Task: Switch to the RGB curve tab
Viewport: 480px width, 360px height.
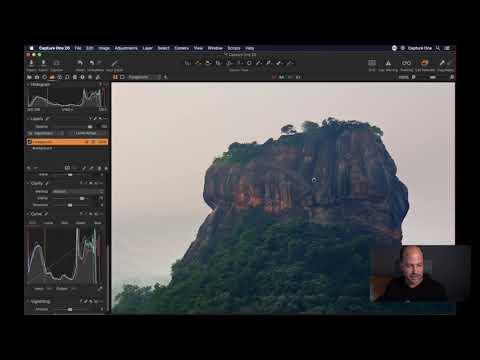Action: tap(32, 223)
